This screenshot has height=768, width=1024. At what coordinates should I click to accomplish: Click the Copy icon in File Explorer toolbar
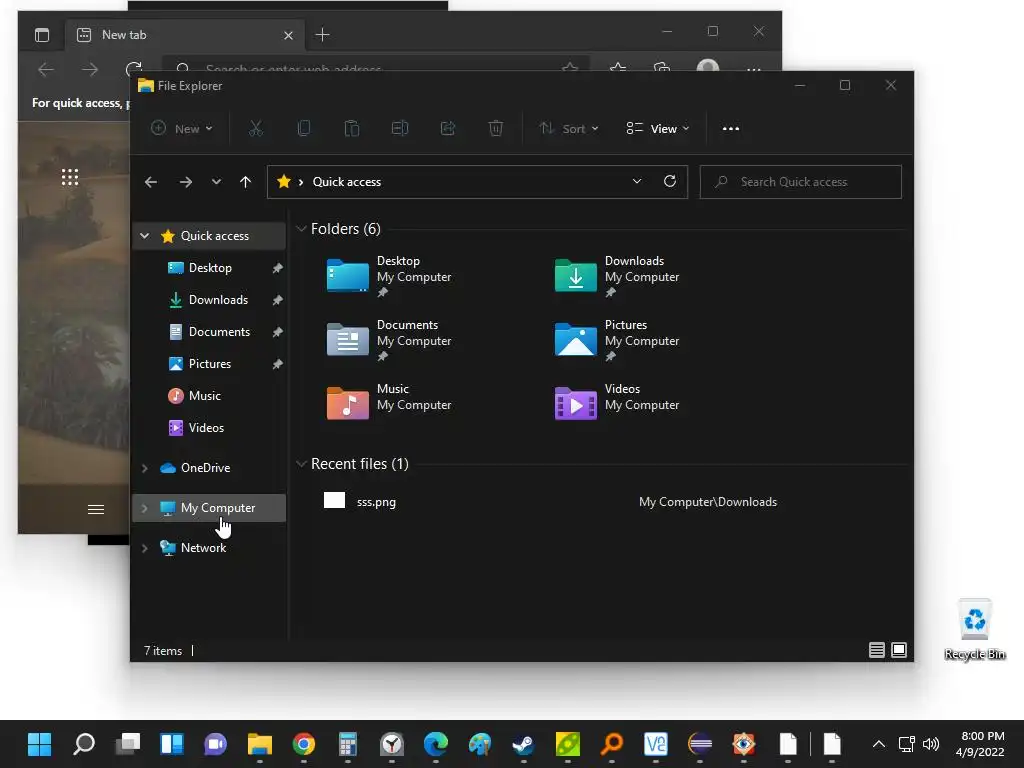pos(304,129)
